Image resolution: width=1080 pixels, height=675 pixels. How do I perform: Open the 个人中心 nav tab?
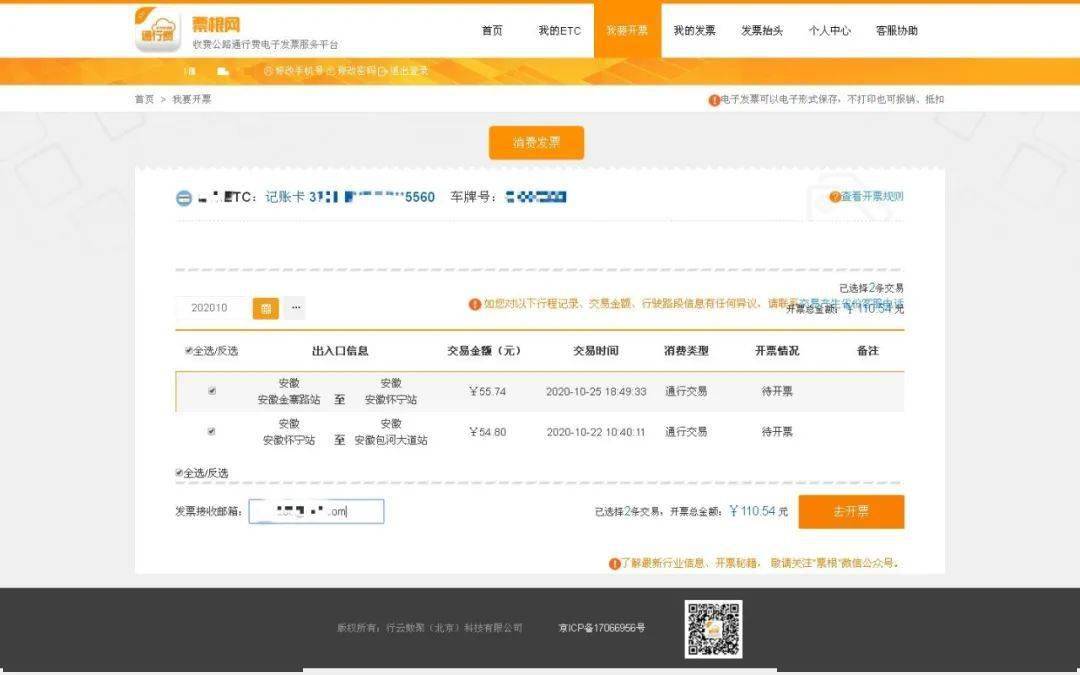point(829,30)
